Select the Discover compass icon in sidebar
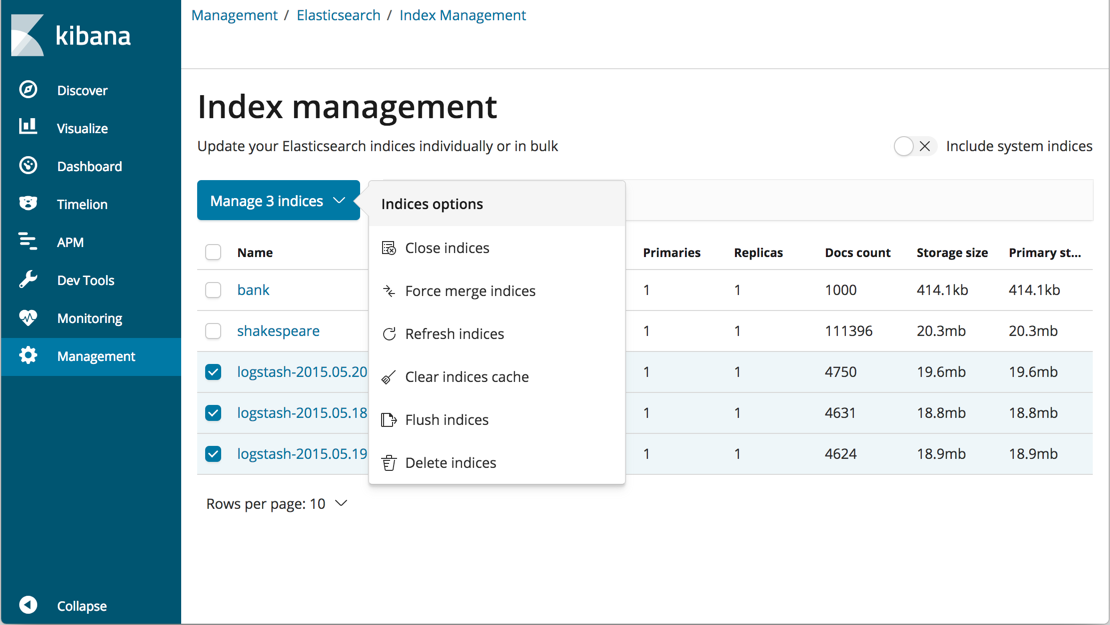 point(28,89)
